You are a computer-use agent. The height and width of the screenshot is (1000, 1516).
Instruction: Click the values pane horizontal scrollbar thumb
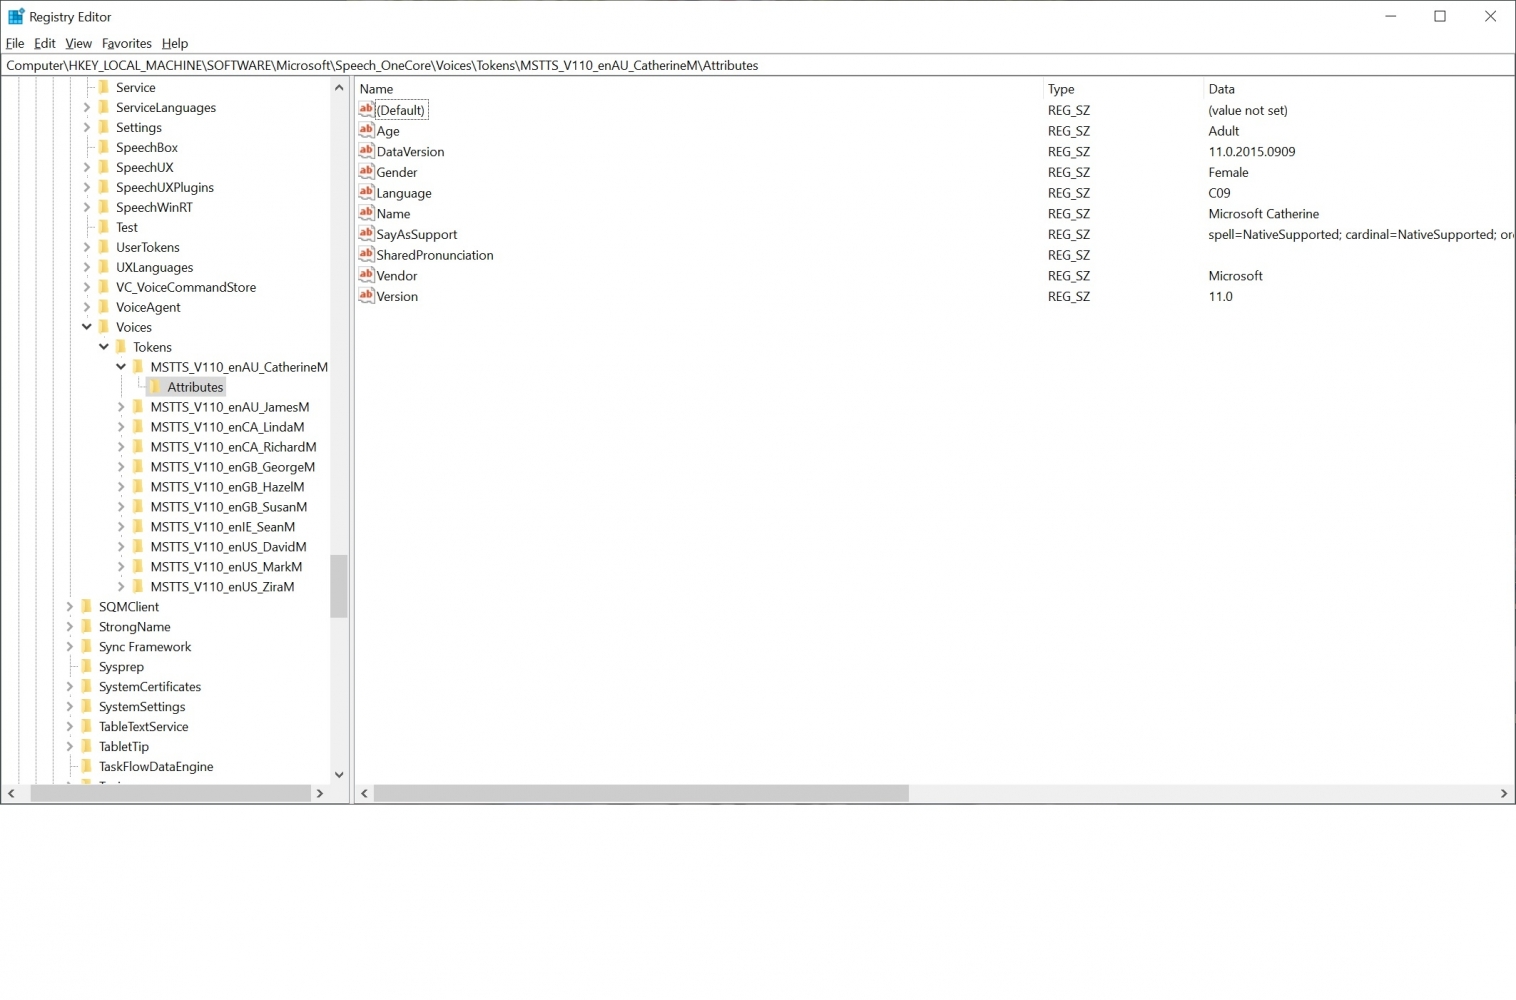pos(641,793)
